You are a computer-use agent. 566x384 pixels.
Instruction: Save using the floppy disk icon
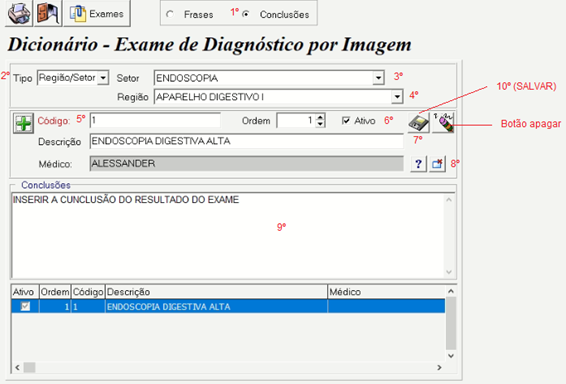[x=419, y=122]
